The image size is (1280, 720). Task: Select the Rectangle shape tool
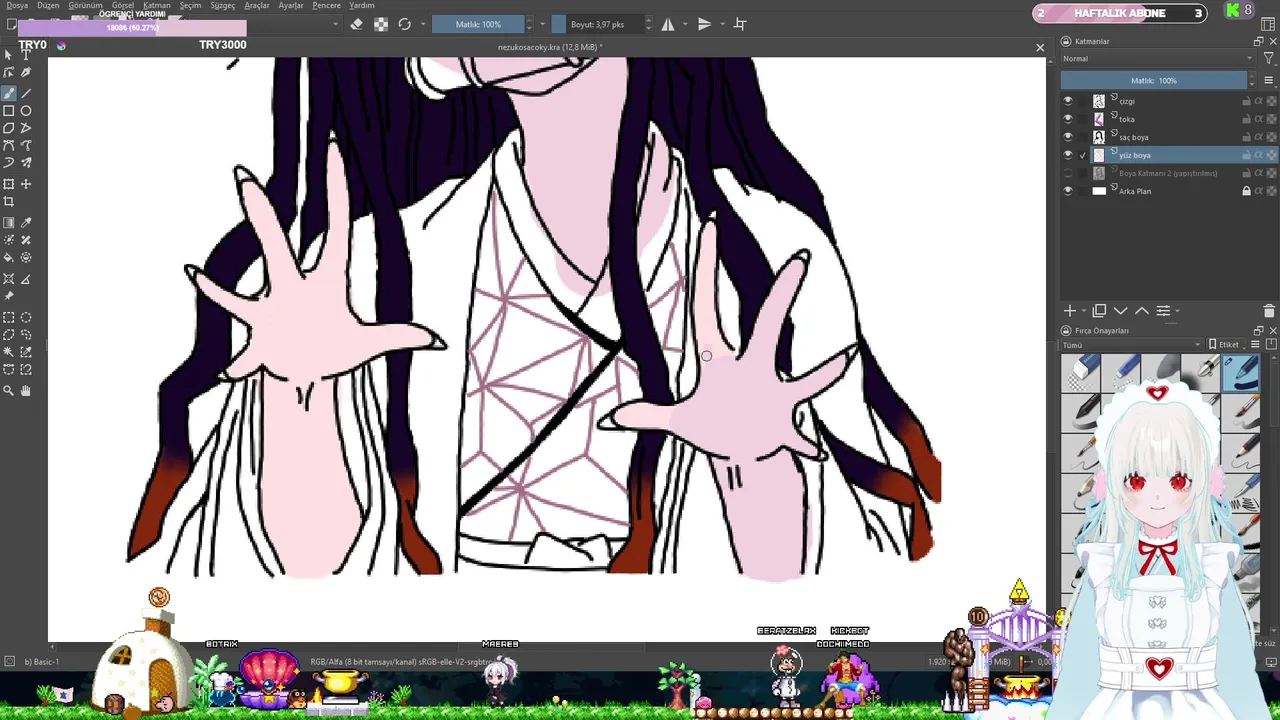9,111
